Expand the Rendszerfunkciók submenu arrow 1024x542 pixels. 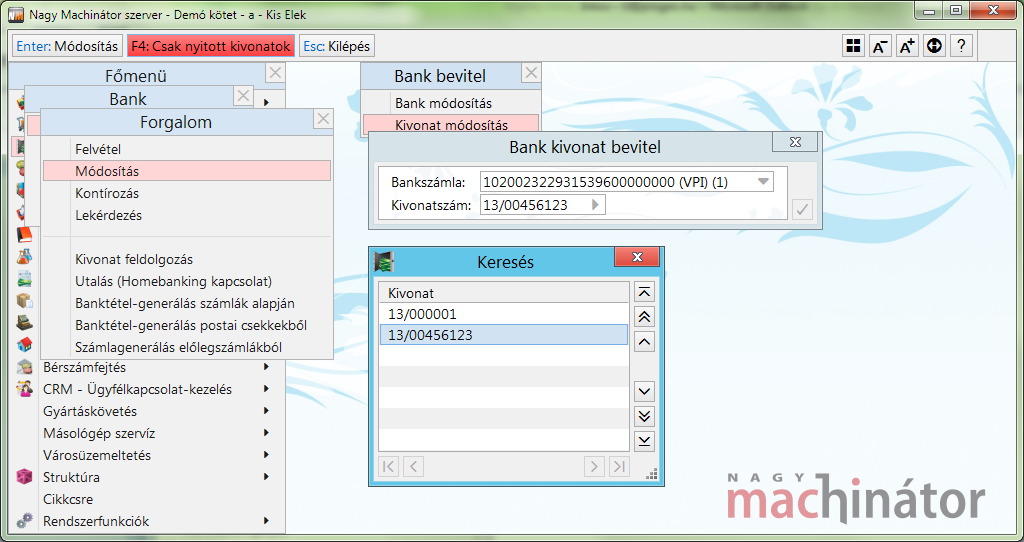[x=266, y=521]
